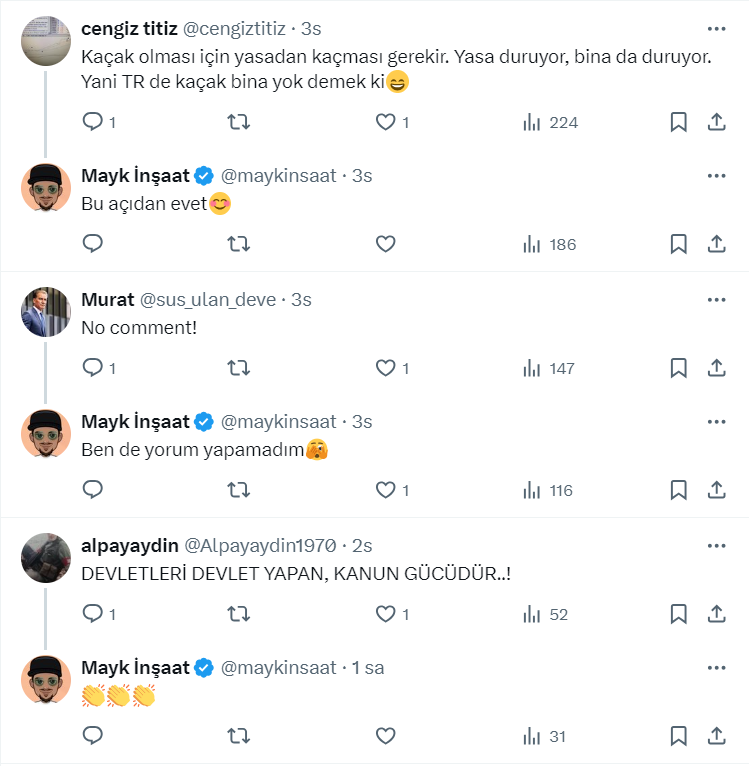Like Mayk İnşaat's 'Bu açıdan evet' reply
The width and height of the screenshot is (749, 766).
(386, 244)
